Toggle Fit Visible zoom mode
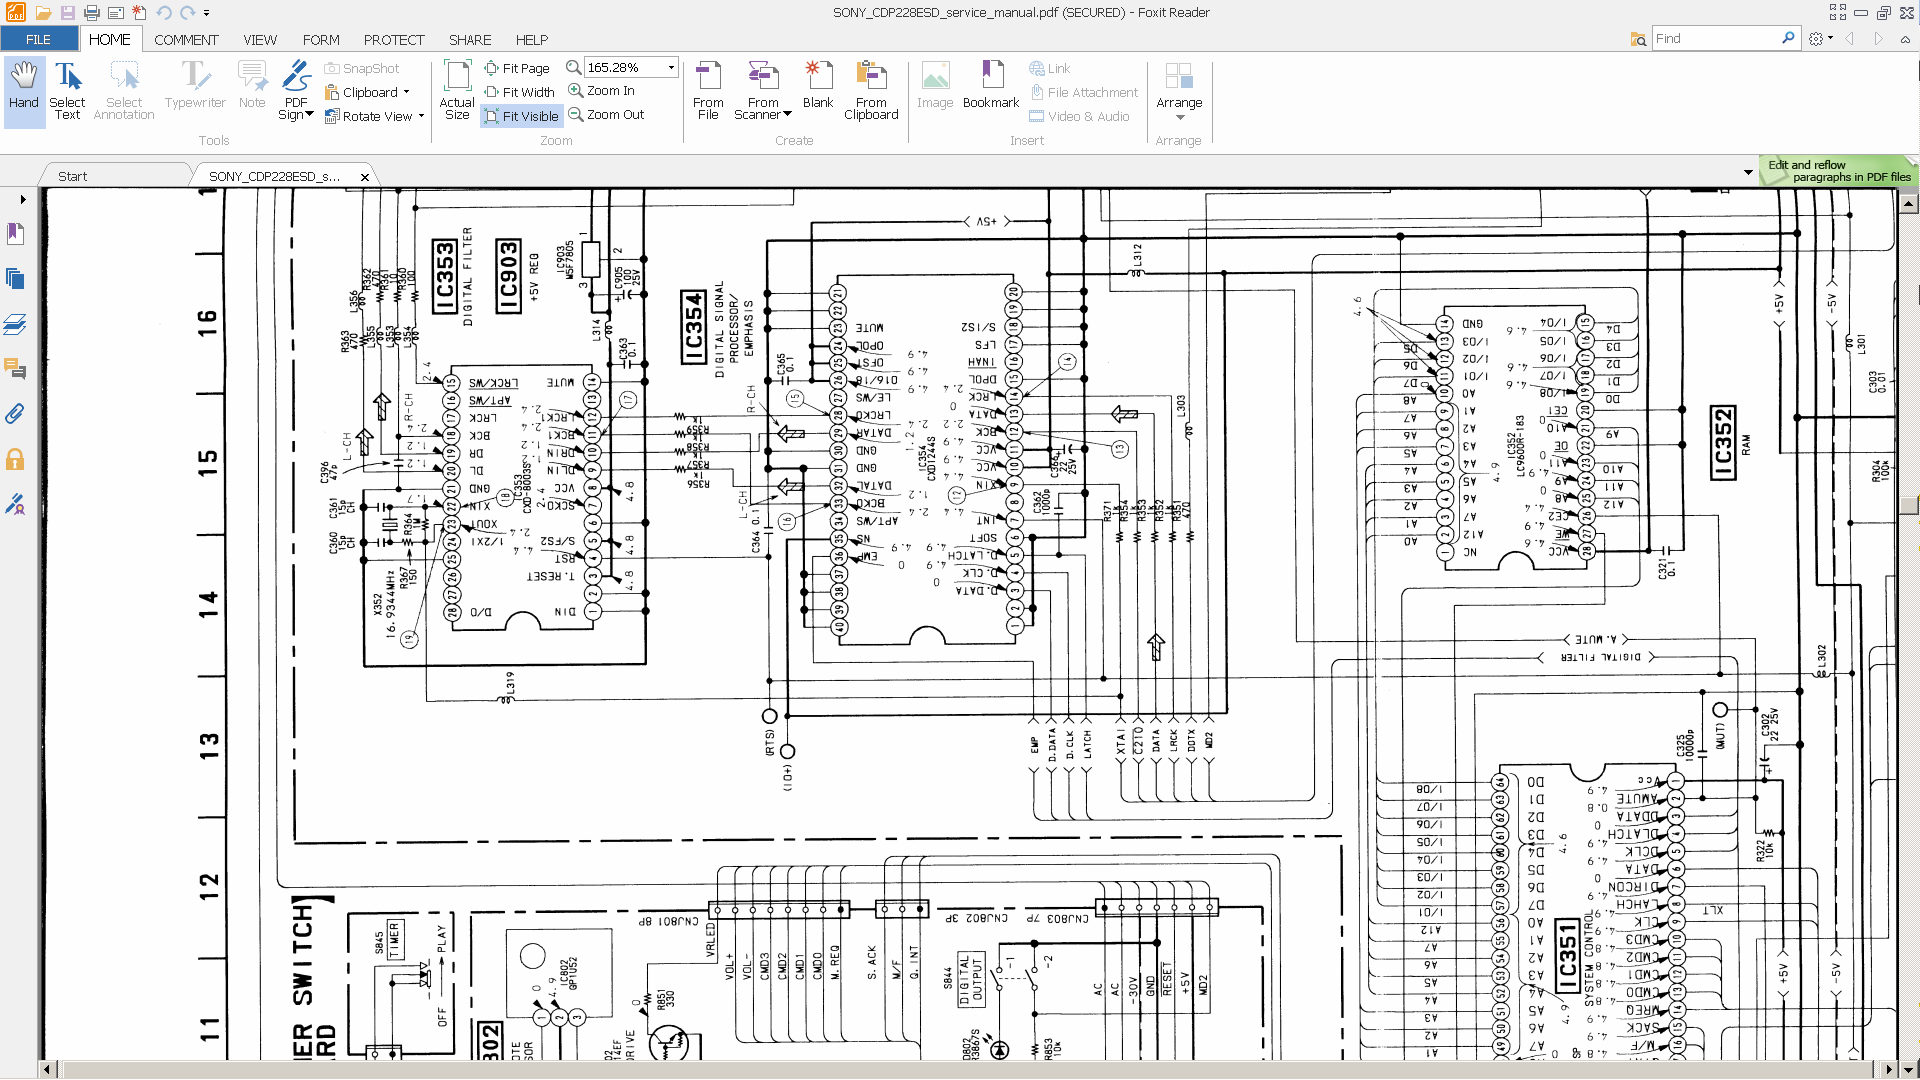This screenshot has height=1080, width=1920. [521, 116]
